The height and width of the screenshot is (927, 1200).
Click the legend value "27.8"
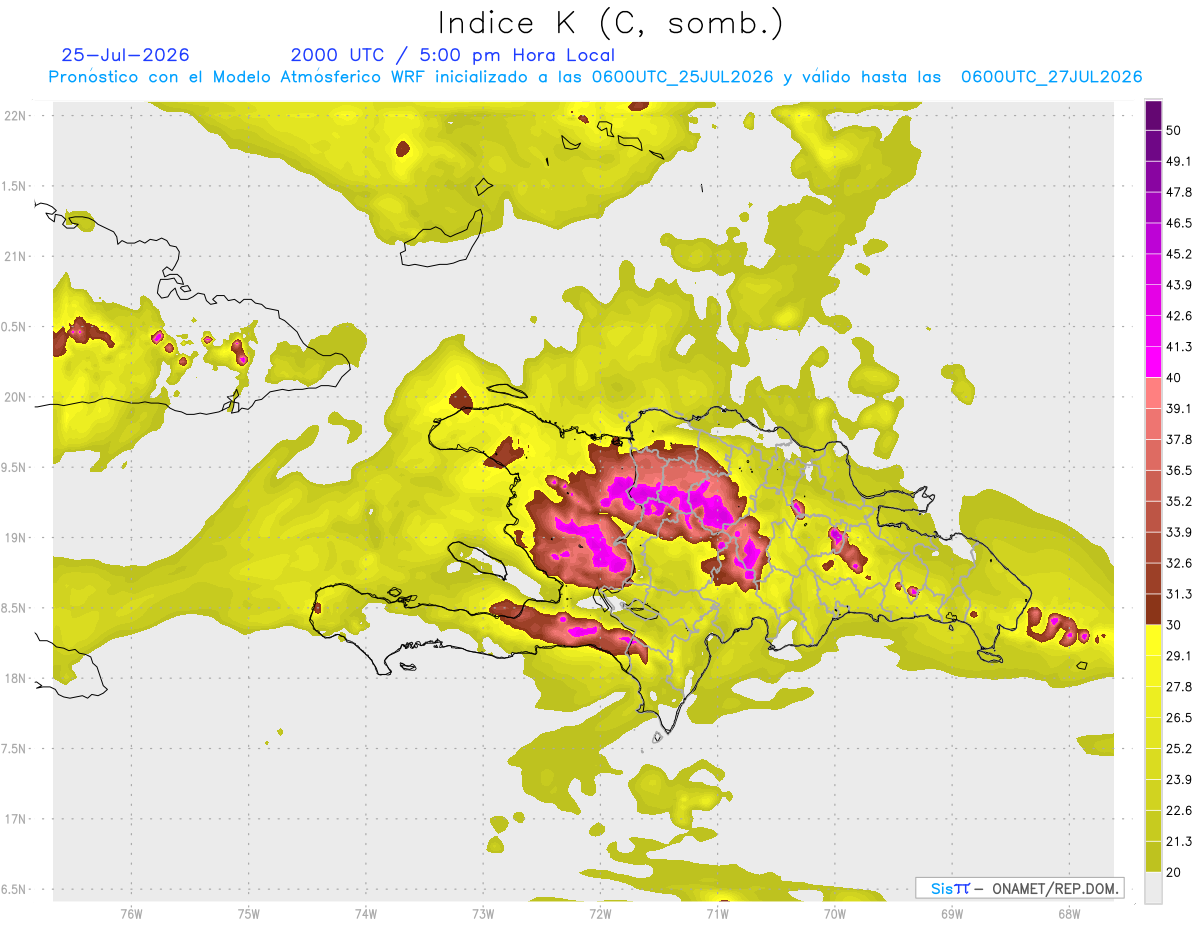coord(1179,687)
